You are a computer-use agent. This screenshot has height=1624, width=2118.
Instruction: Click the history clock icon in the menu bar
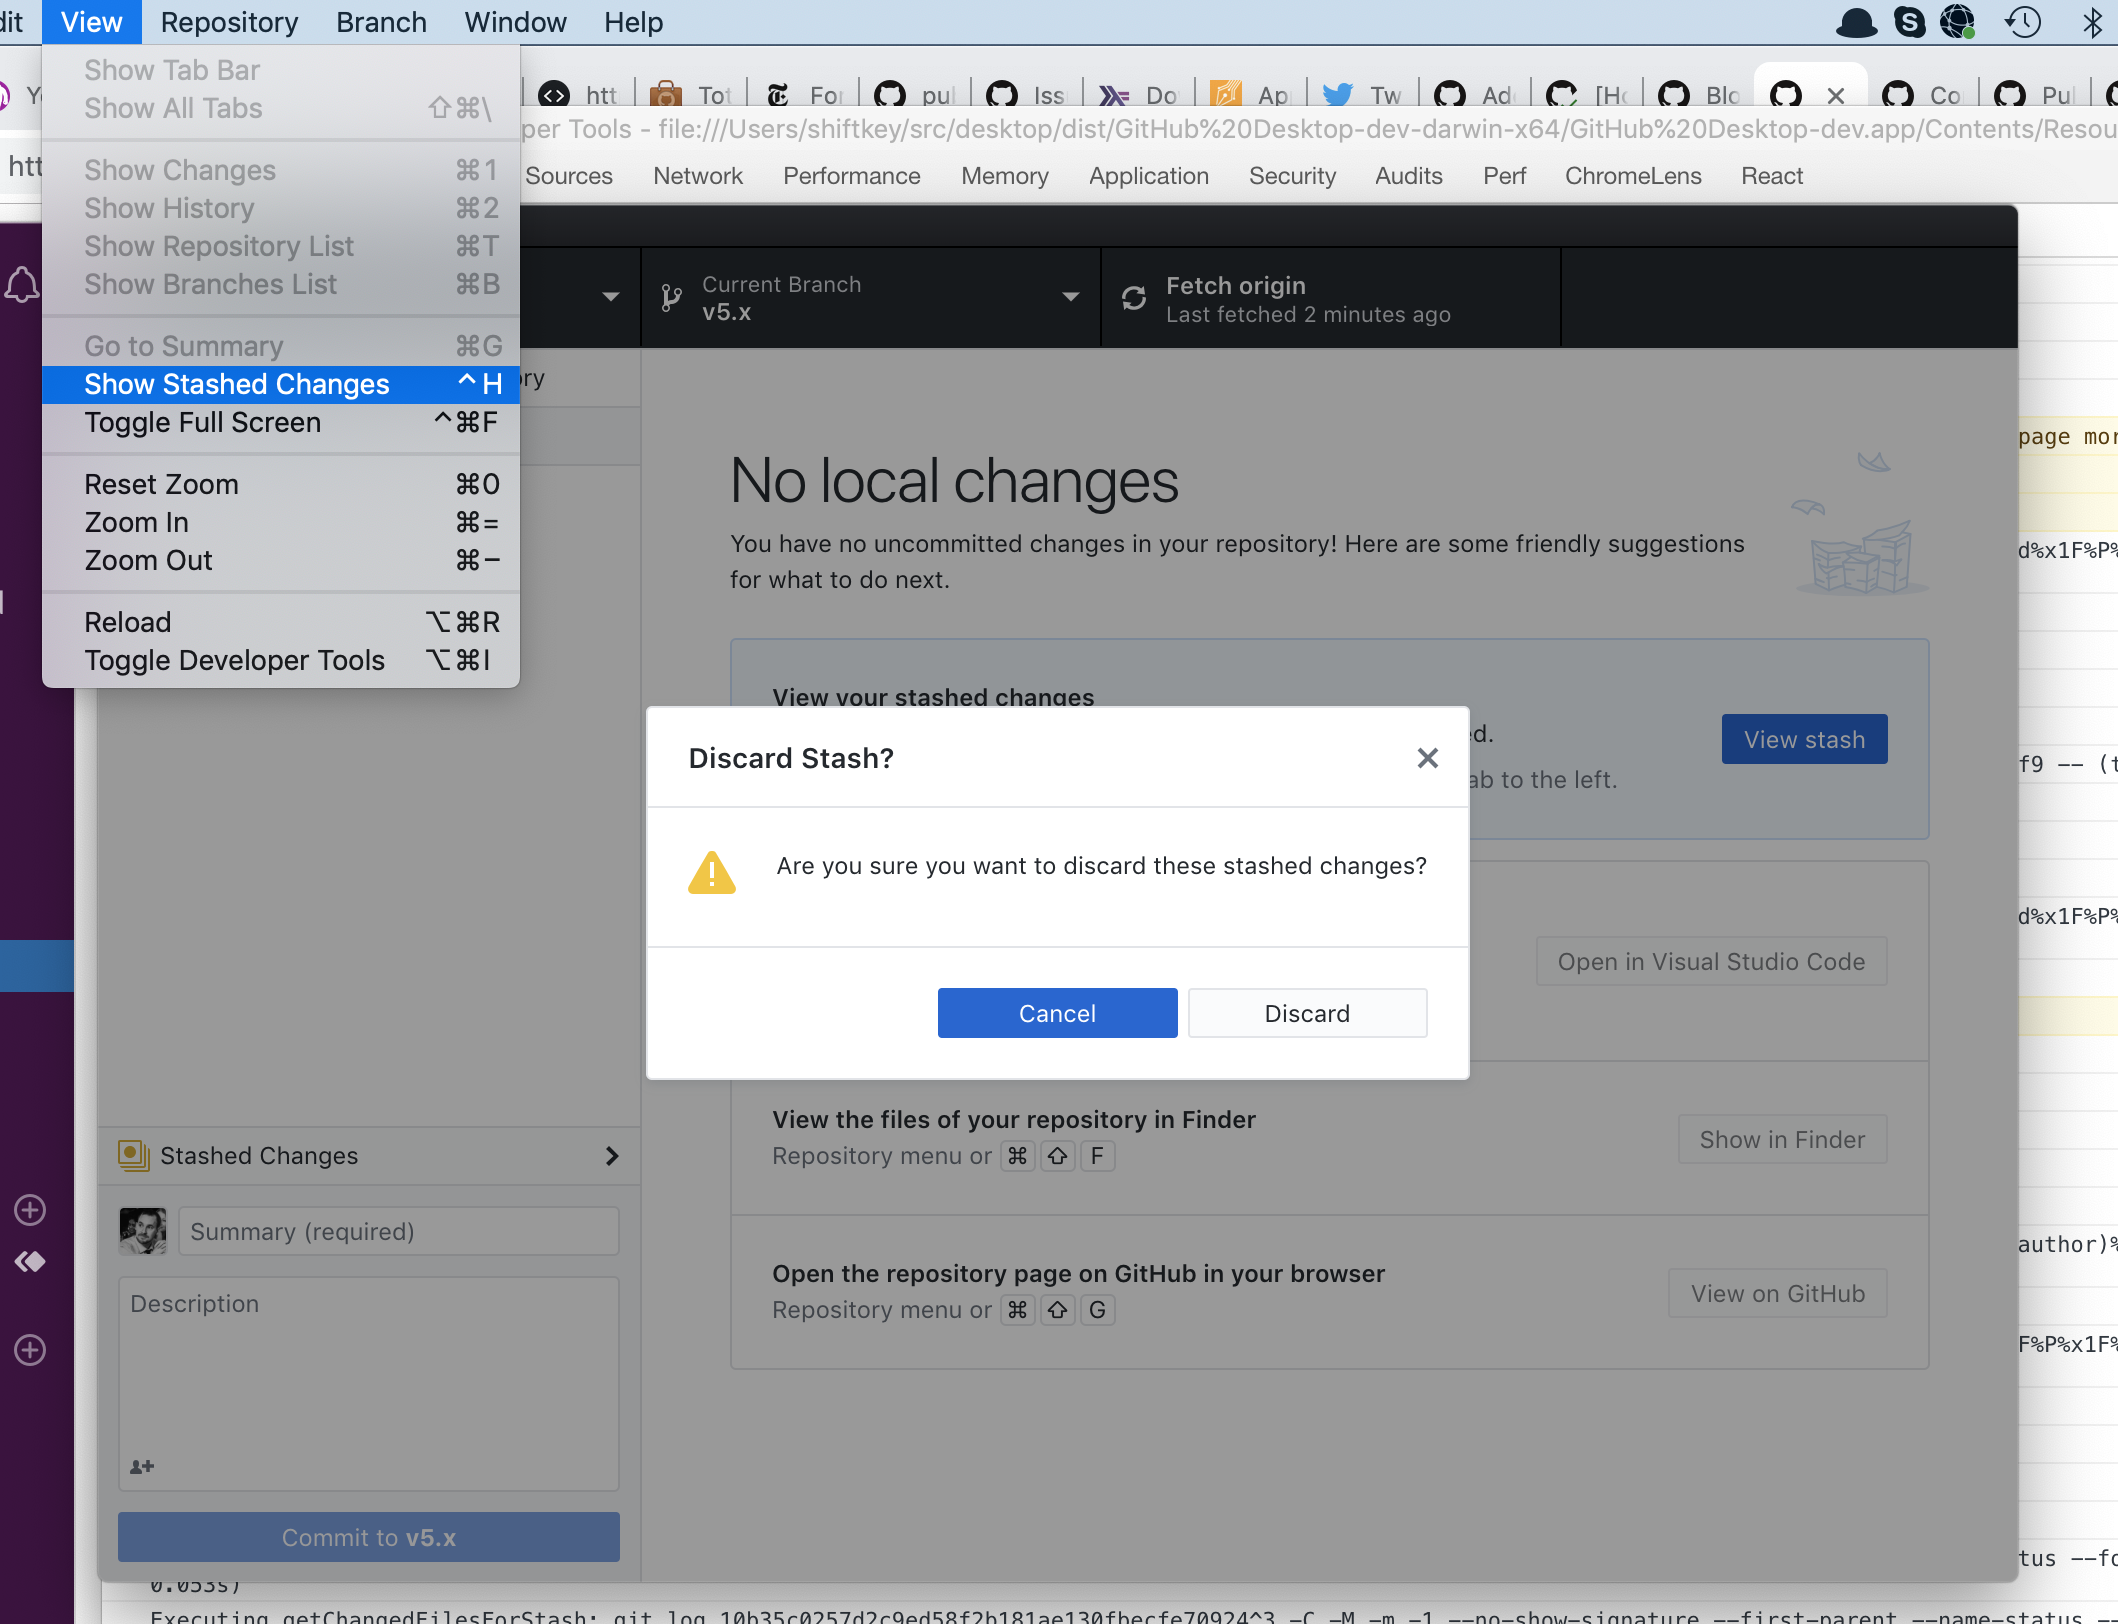point(2022,21)
